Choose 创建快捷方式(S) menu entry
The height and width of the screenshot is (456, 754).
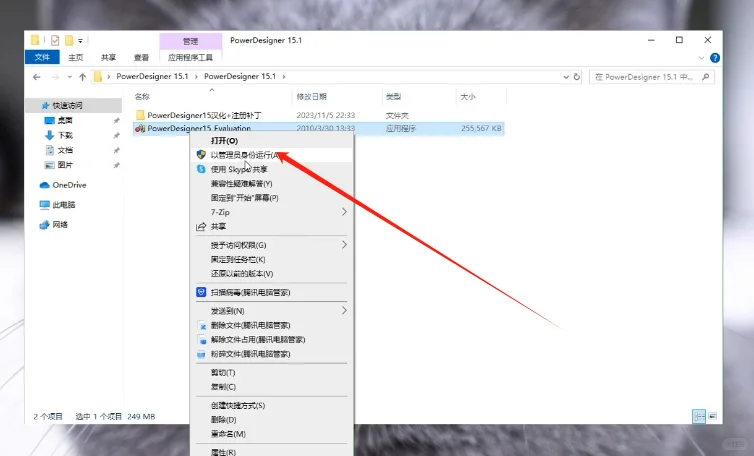pos(272,405)
